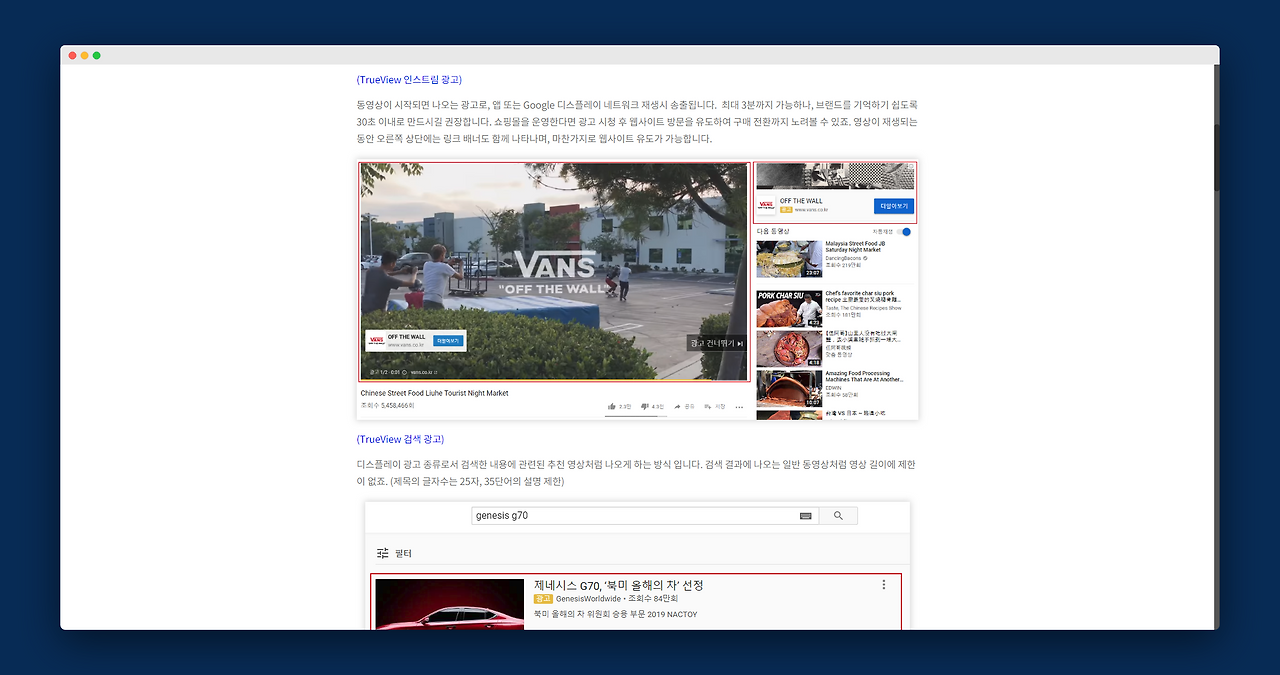Click the DancingBacons channel name
Image resolution: width=1280 pixels, height=675 pixels.
pos(845,258)
